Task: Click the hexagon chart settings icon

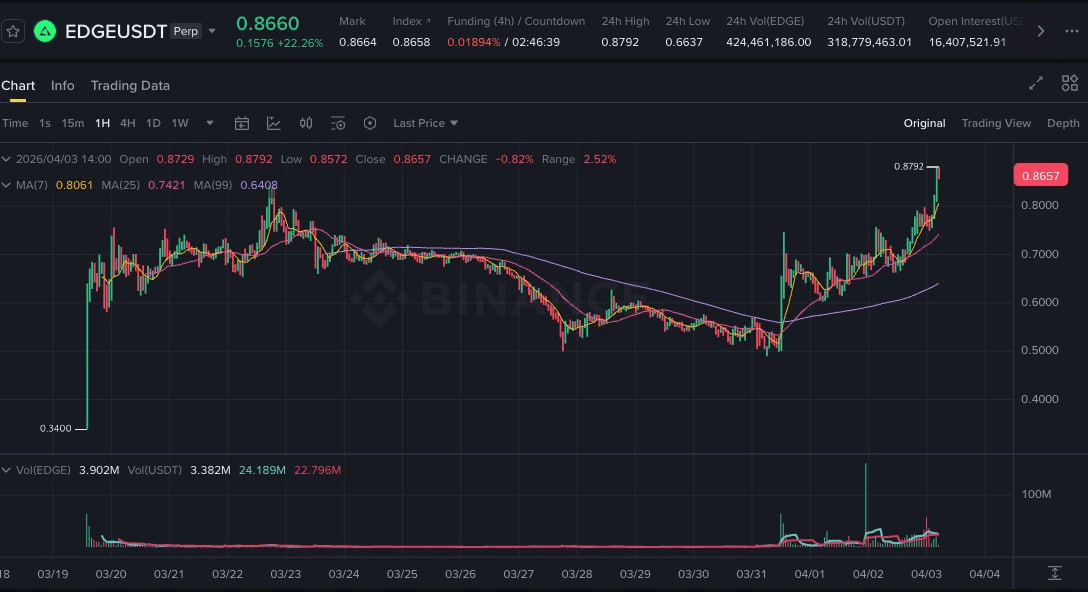Action: [x=370, y=123]
